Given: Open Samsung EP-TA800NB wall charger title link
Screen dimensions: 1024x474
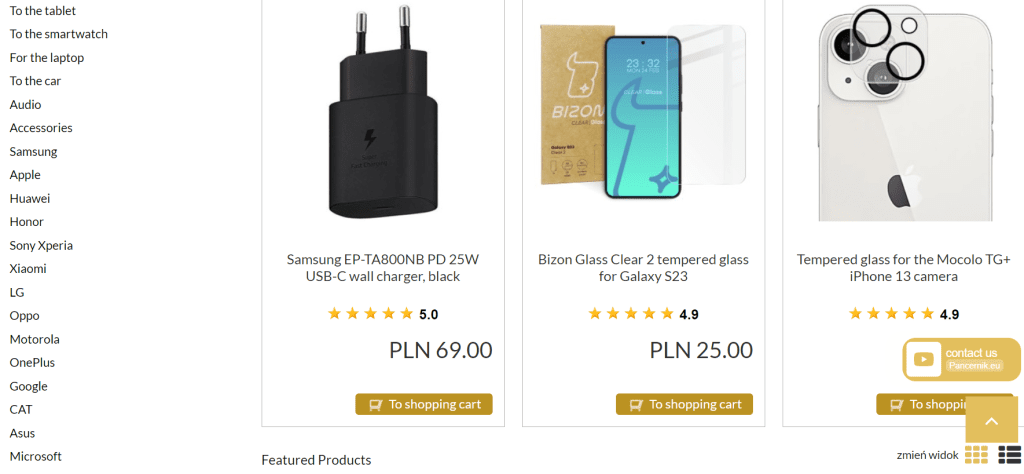Looking at the screenshot, I should 383,267.
